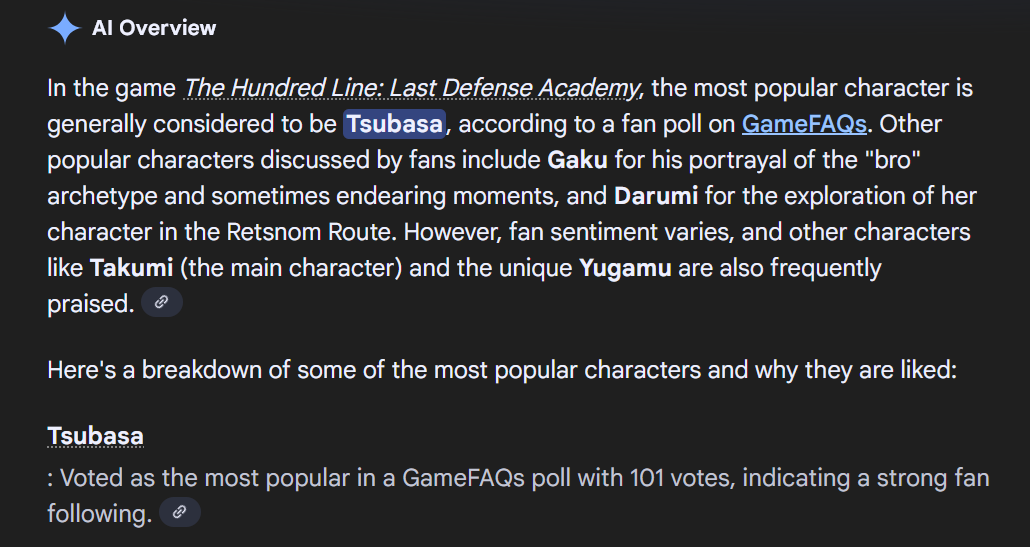Image resolution: width=1030 pixels, height=547 pixels.
Task: Click the underlined Tsubasa section heading
Action: pos(95,436)
